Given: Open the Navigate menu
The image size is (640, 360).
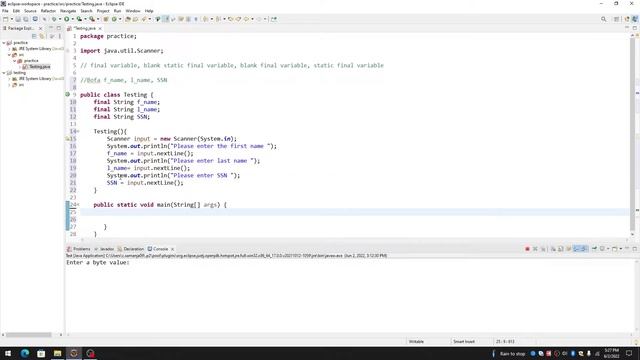Looking at the screenshot, I should 68,11.
